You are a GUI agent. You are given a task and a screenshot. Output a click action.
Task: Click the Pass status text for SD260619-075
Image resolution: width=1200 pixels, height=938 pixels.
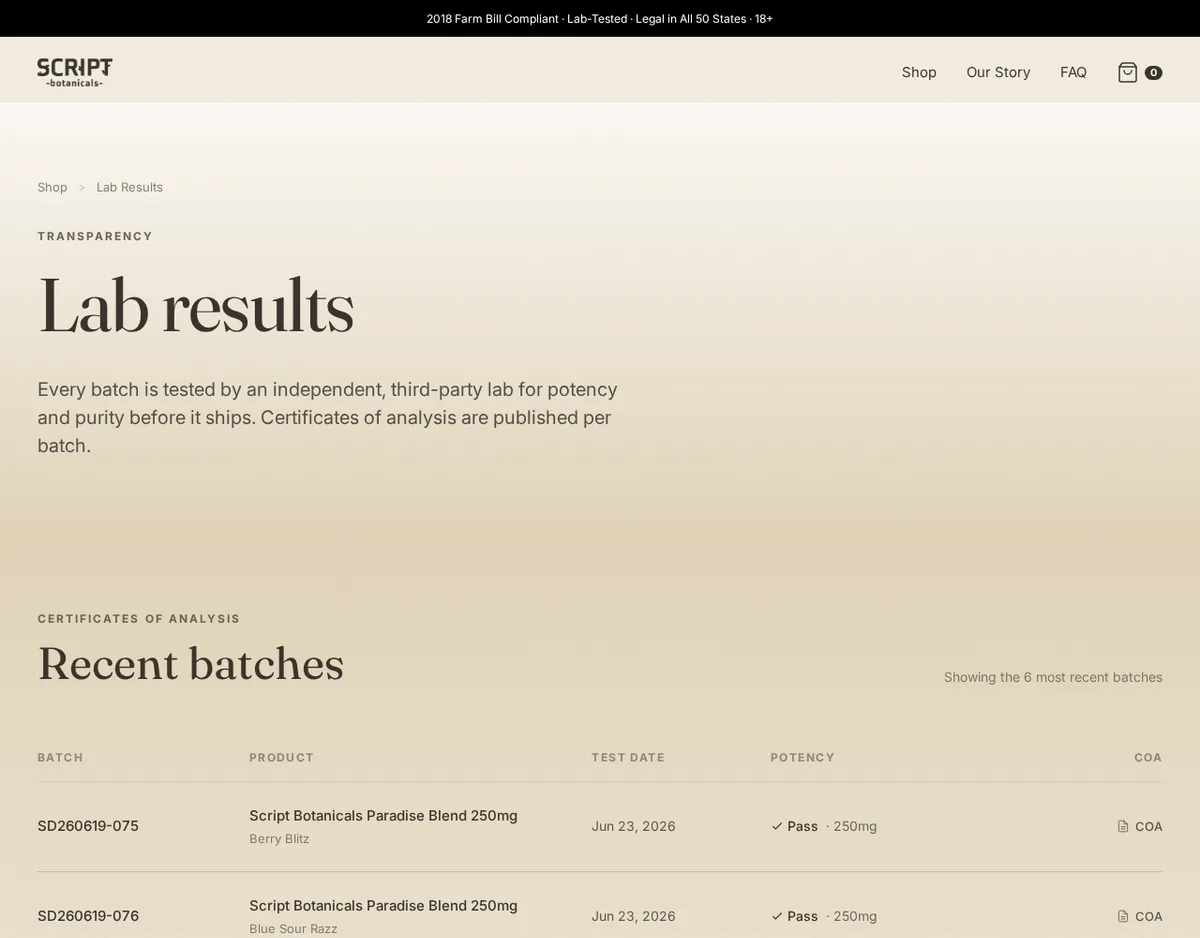(x=802, y=827)
